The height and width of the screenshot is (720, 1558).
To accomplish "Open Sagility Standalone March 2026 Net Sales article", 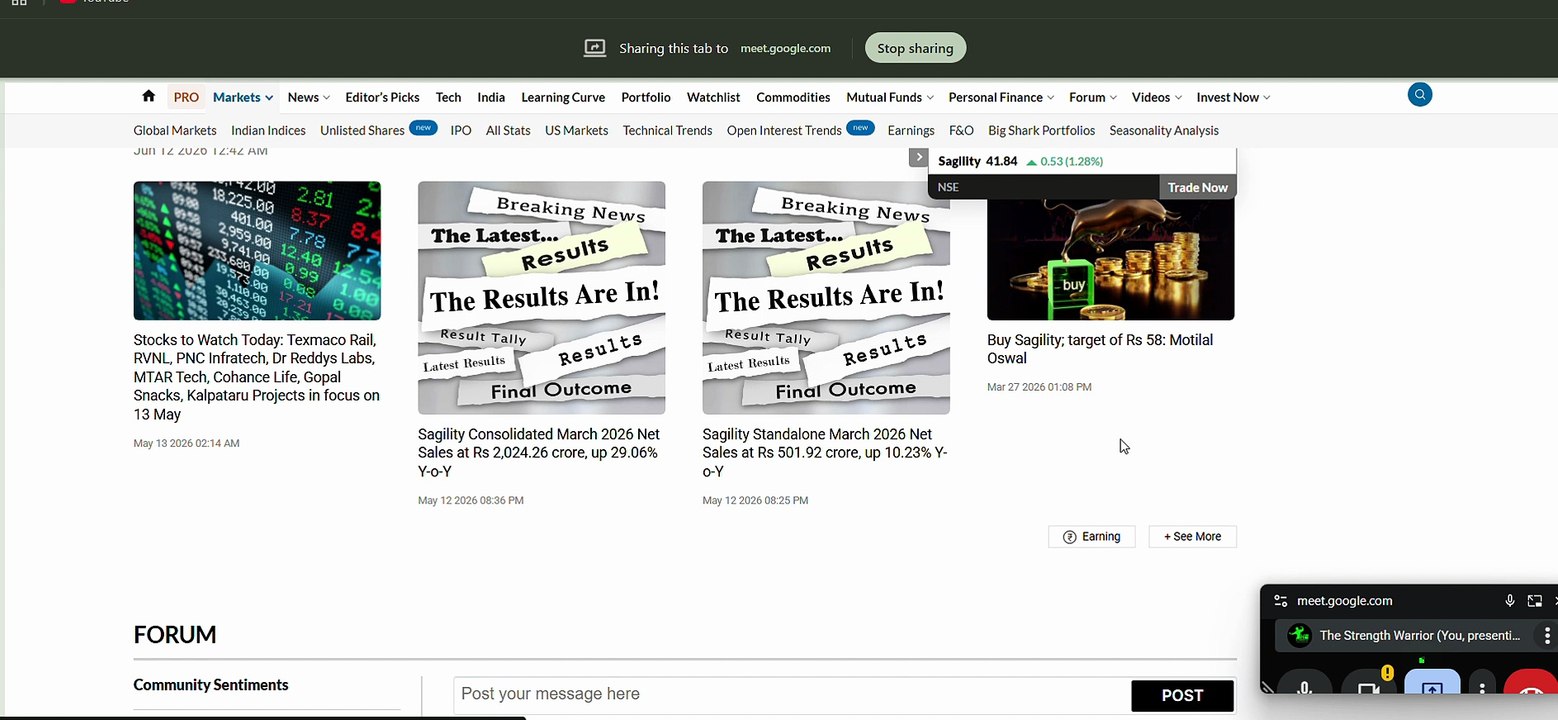I will 825,453.
